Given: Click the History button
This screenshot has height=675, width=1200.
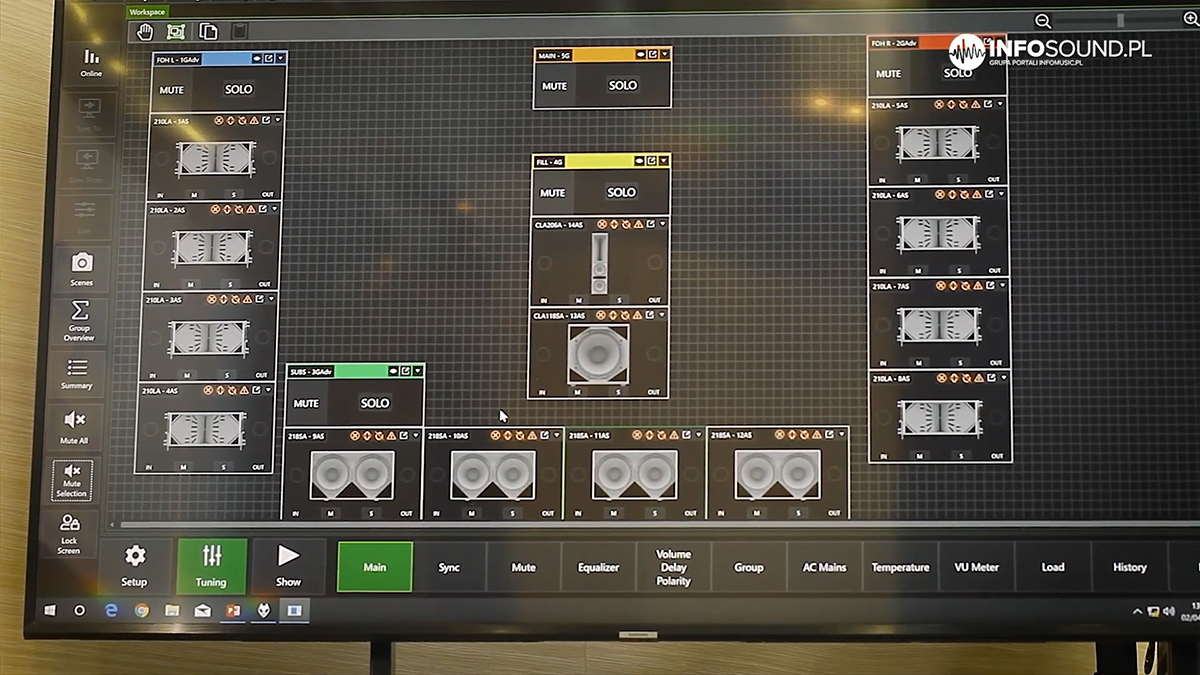Looking at the screenshot, I should (1129, 567).
